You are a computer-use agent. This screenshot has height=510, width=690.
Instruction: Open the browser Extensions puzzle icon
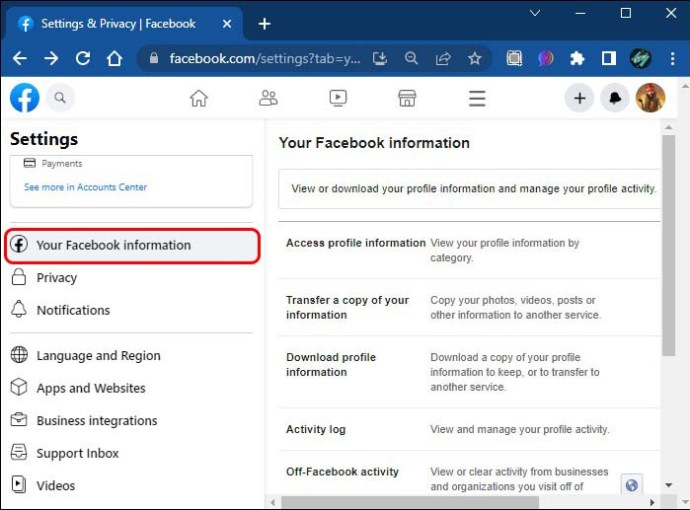coord(577,58)
